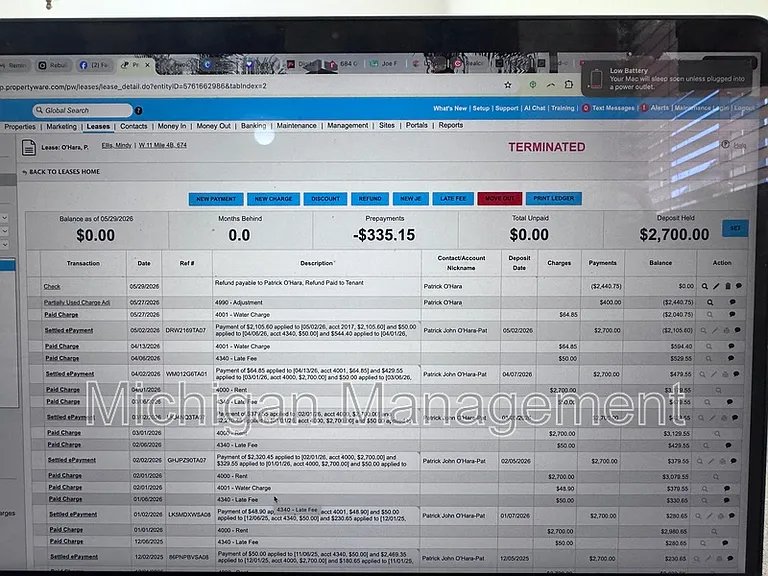Click the LATE FEE button
The image size is (768, 576).
[453, 198]
